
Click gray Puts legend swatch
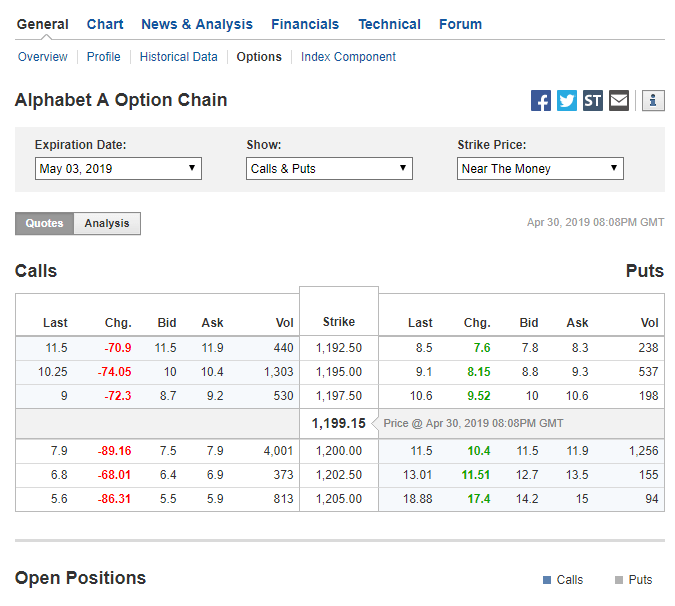[x=619, y=580]
